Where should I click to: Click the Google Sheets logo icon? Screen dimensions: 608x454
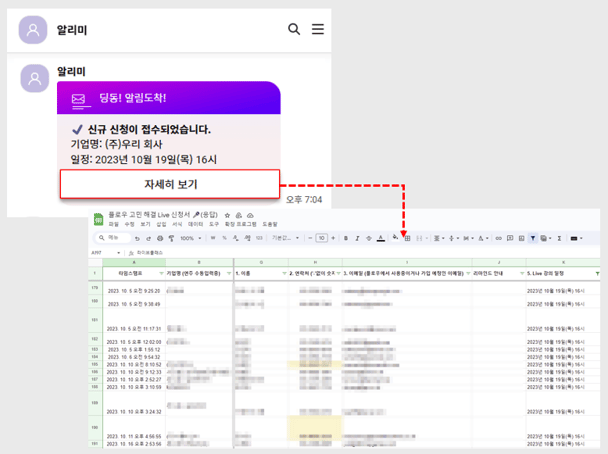coord(98,219)
